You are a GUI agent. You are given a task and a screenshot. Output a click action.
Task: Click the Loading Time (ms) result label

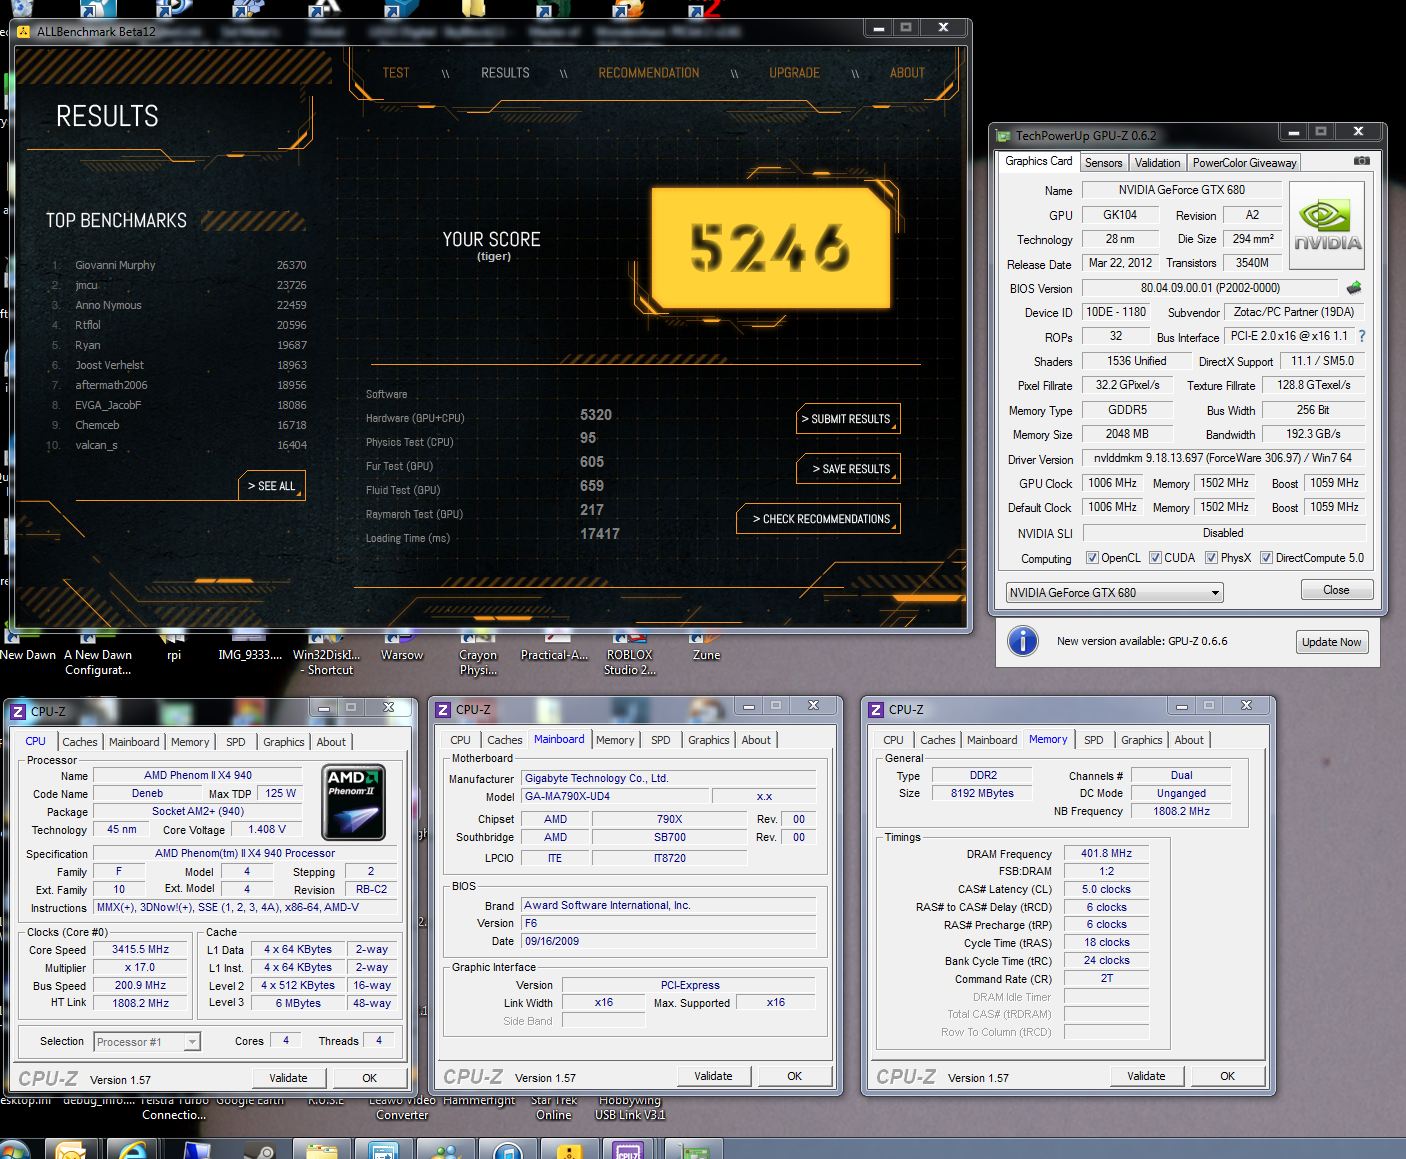tap(408, 538)
